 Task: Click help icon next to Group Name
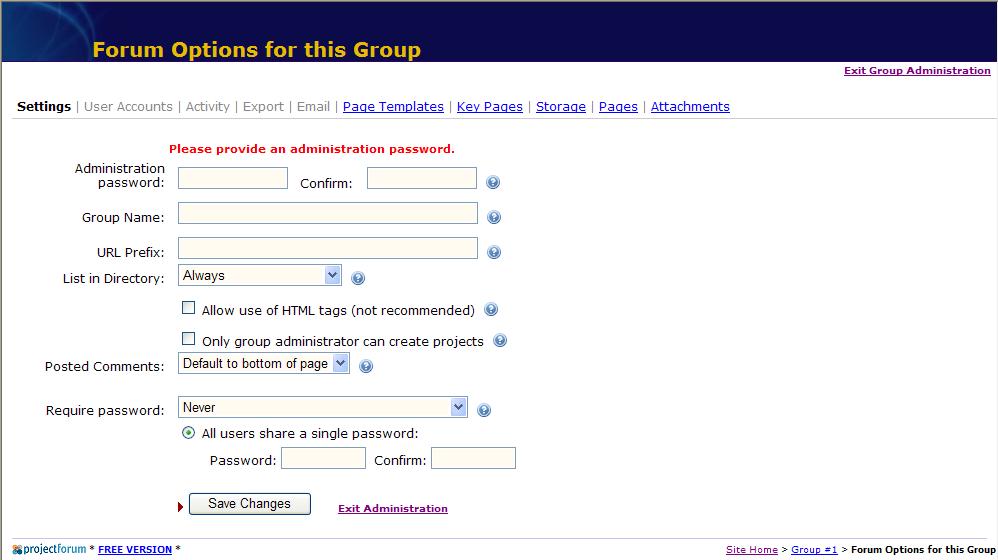pyautogui.click(x=494, y=218)
